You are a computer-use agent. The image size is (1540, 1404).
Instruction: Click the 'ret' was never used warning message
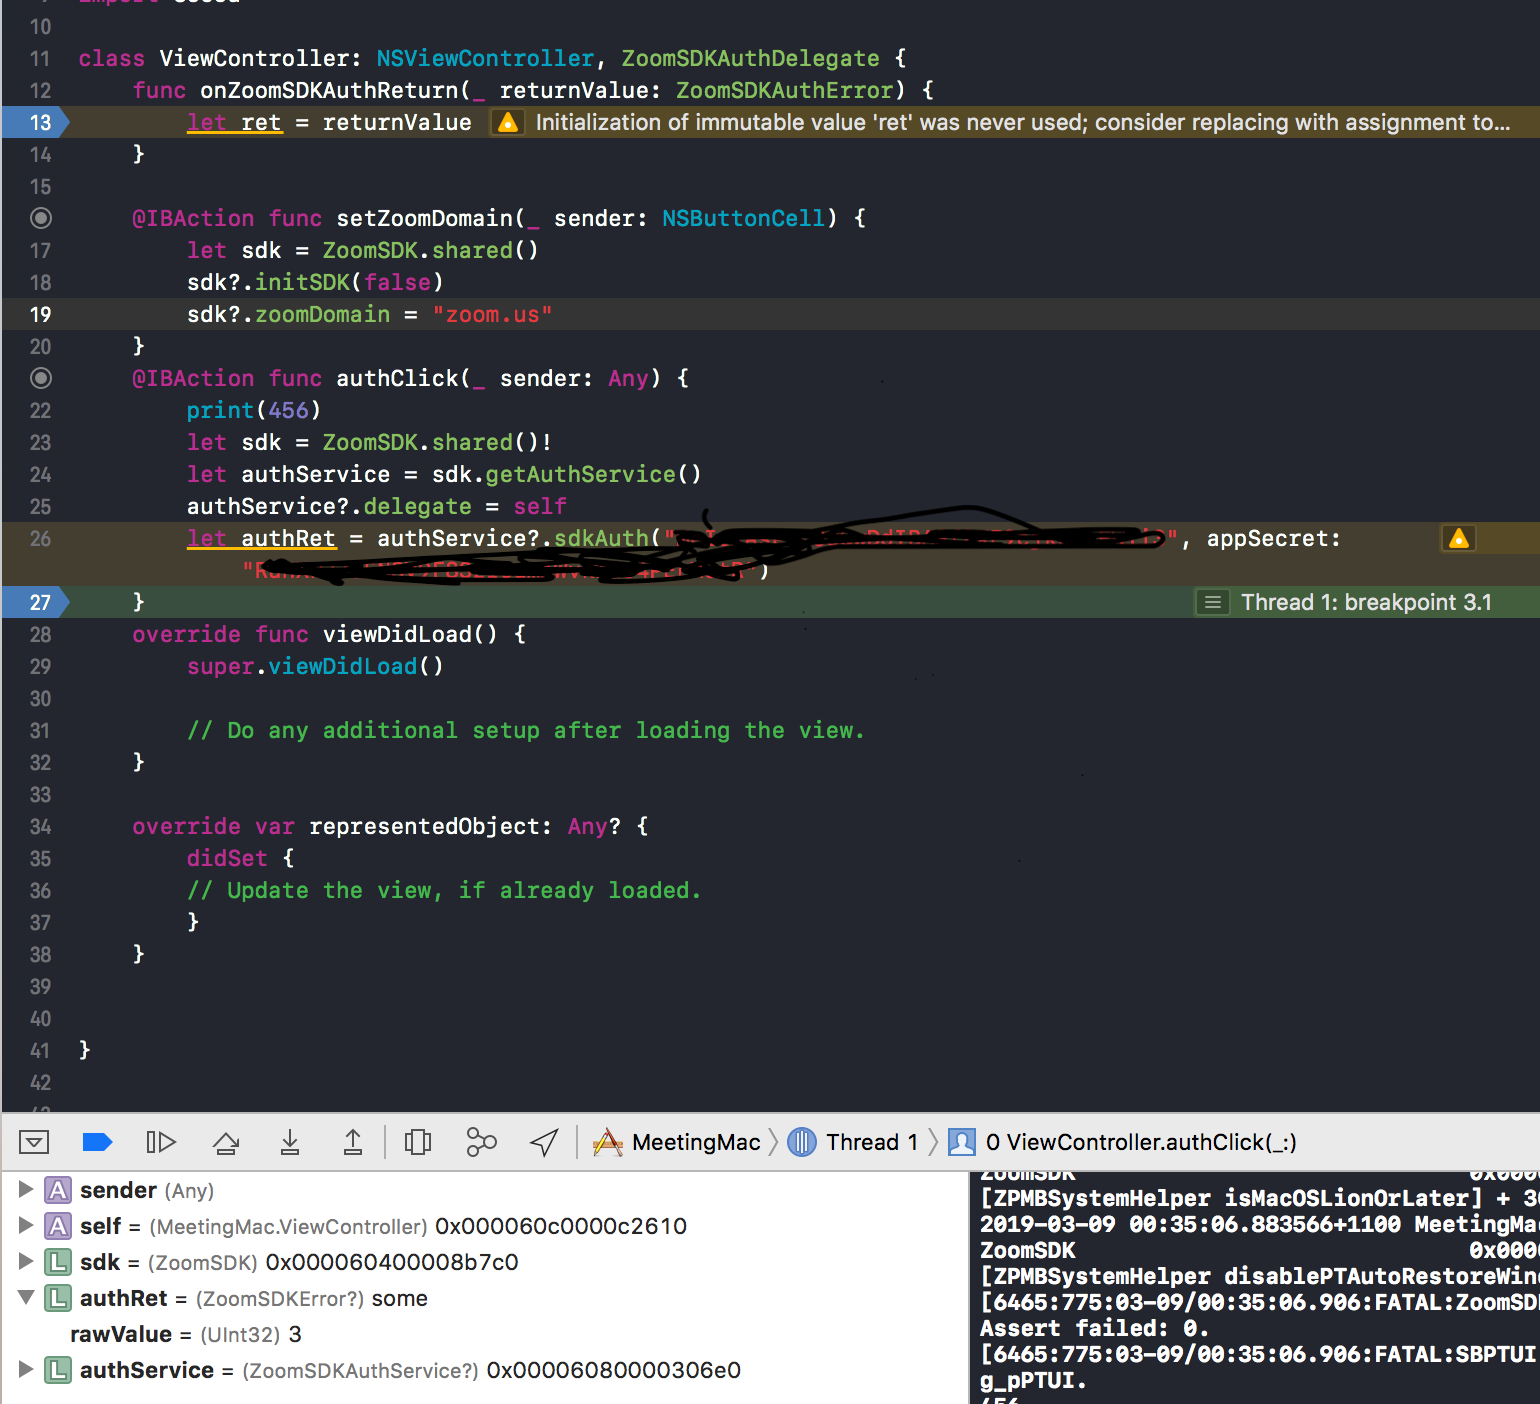[x=1023, y=122]
